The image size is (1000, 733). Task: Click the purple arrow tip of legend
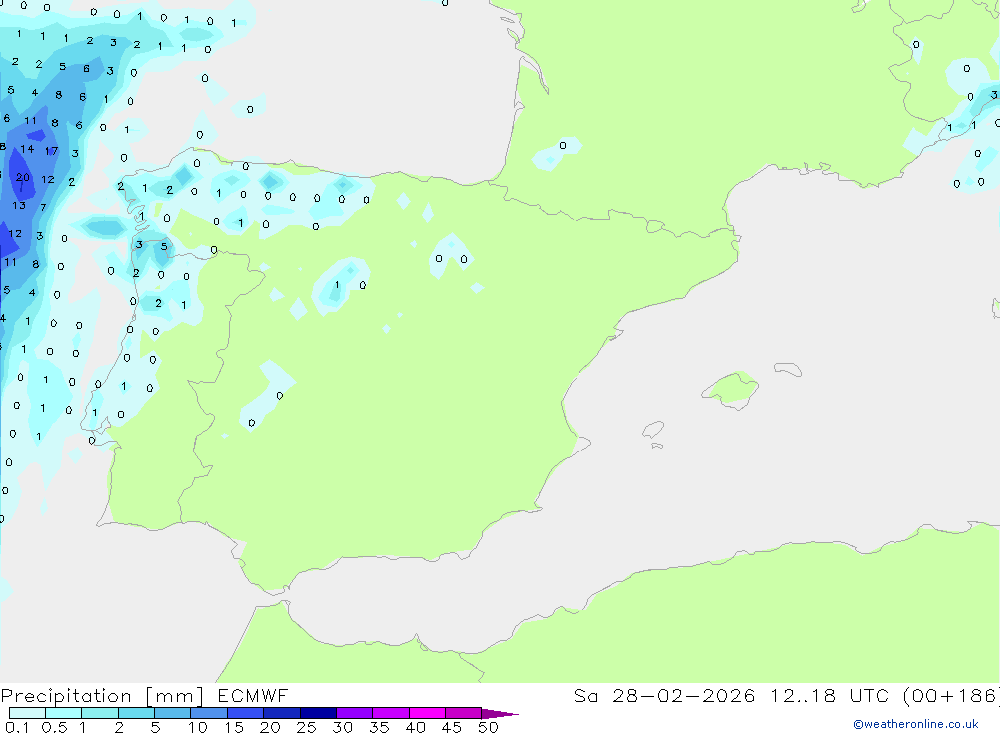coord(500,714)
